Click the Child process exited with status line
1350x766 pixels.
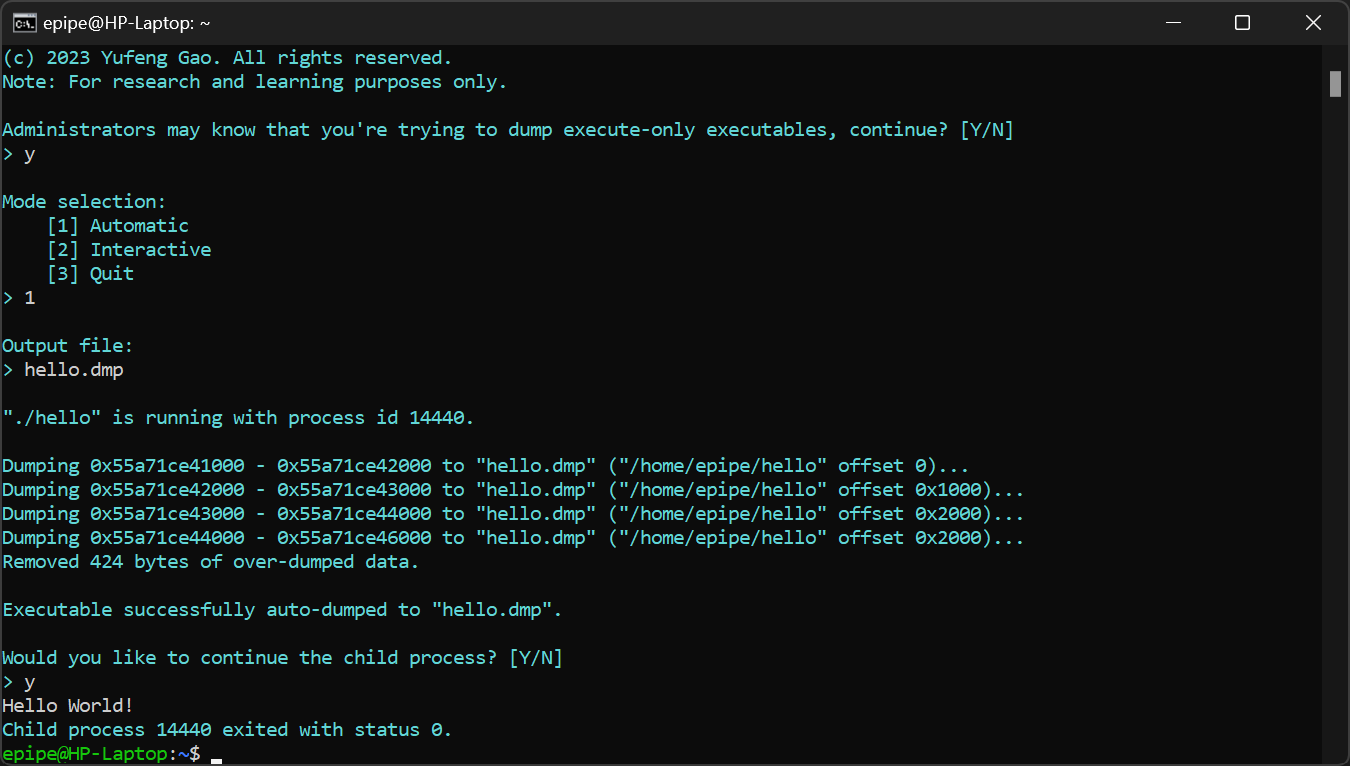tap(227, 730)
